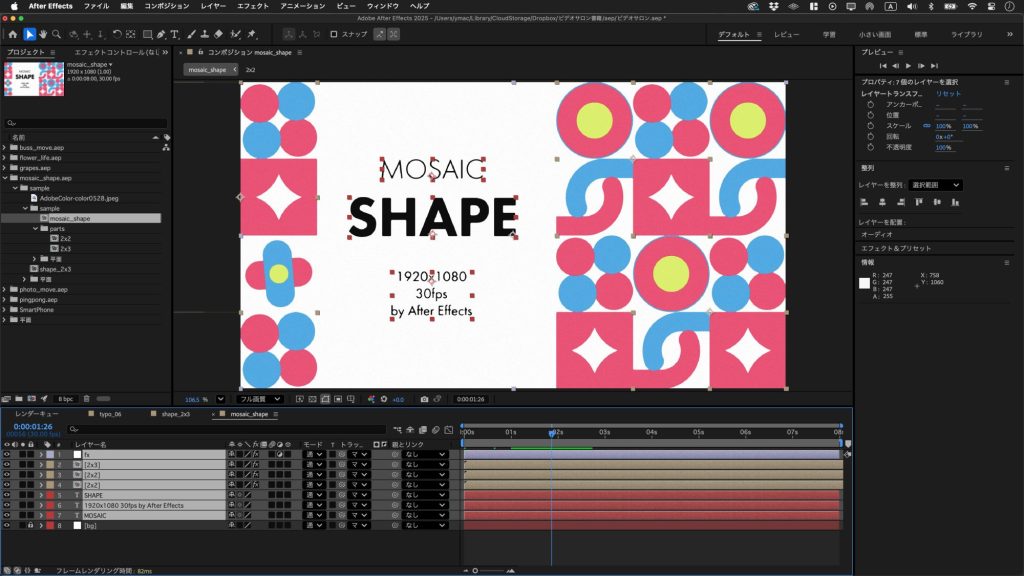Switch to the typo_06 timeline tab
The width and height of the screenshot is (1024, 576).
tap(109, 413)
